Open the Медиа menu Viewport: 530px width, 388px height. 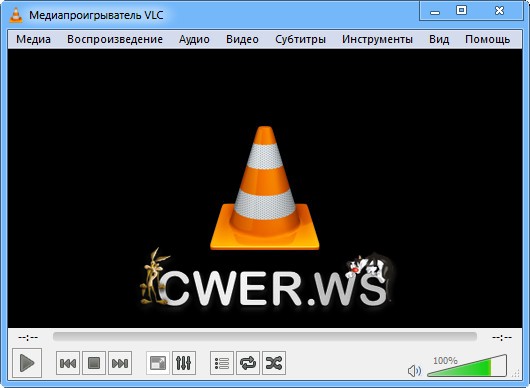click(33, 39)
